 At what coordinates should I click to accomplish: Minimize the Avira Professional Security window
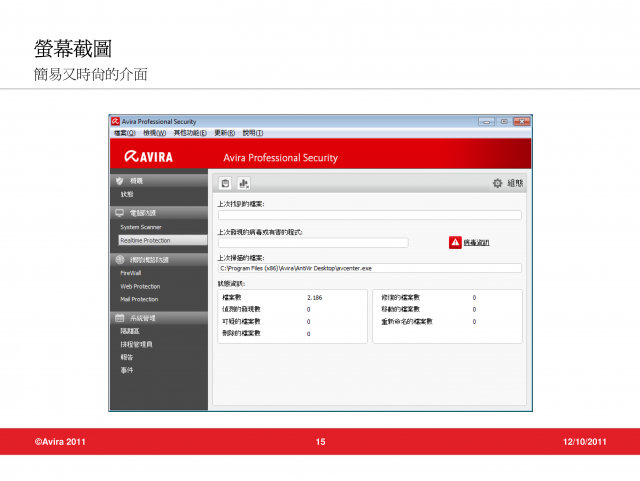click(x=487, y=121)
